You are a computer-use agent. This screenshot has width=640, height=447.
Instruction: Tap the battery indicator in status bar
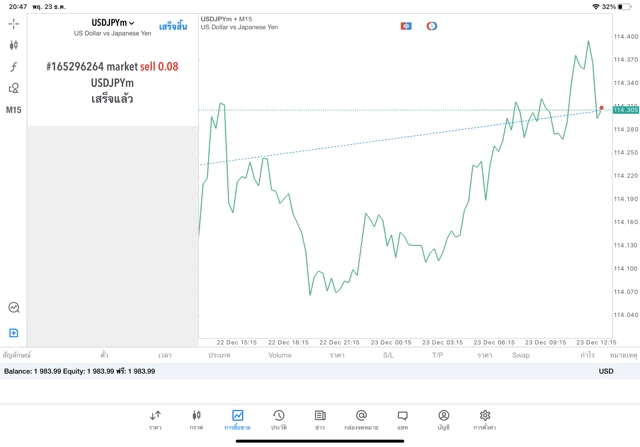[x=624, y=7]
